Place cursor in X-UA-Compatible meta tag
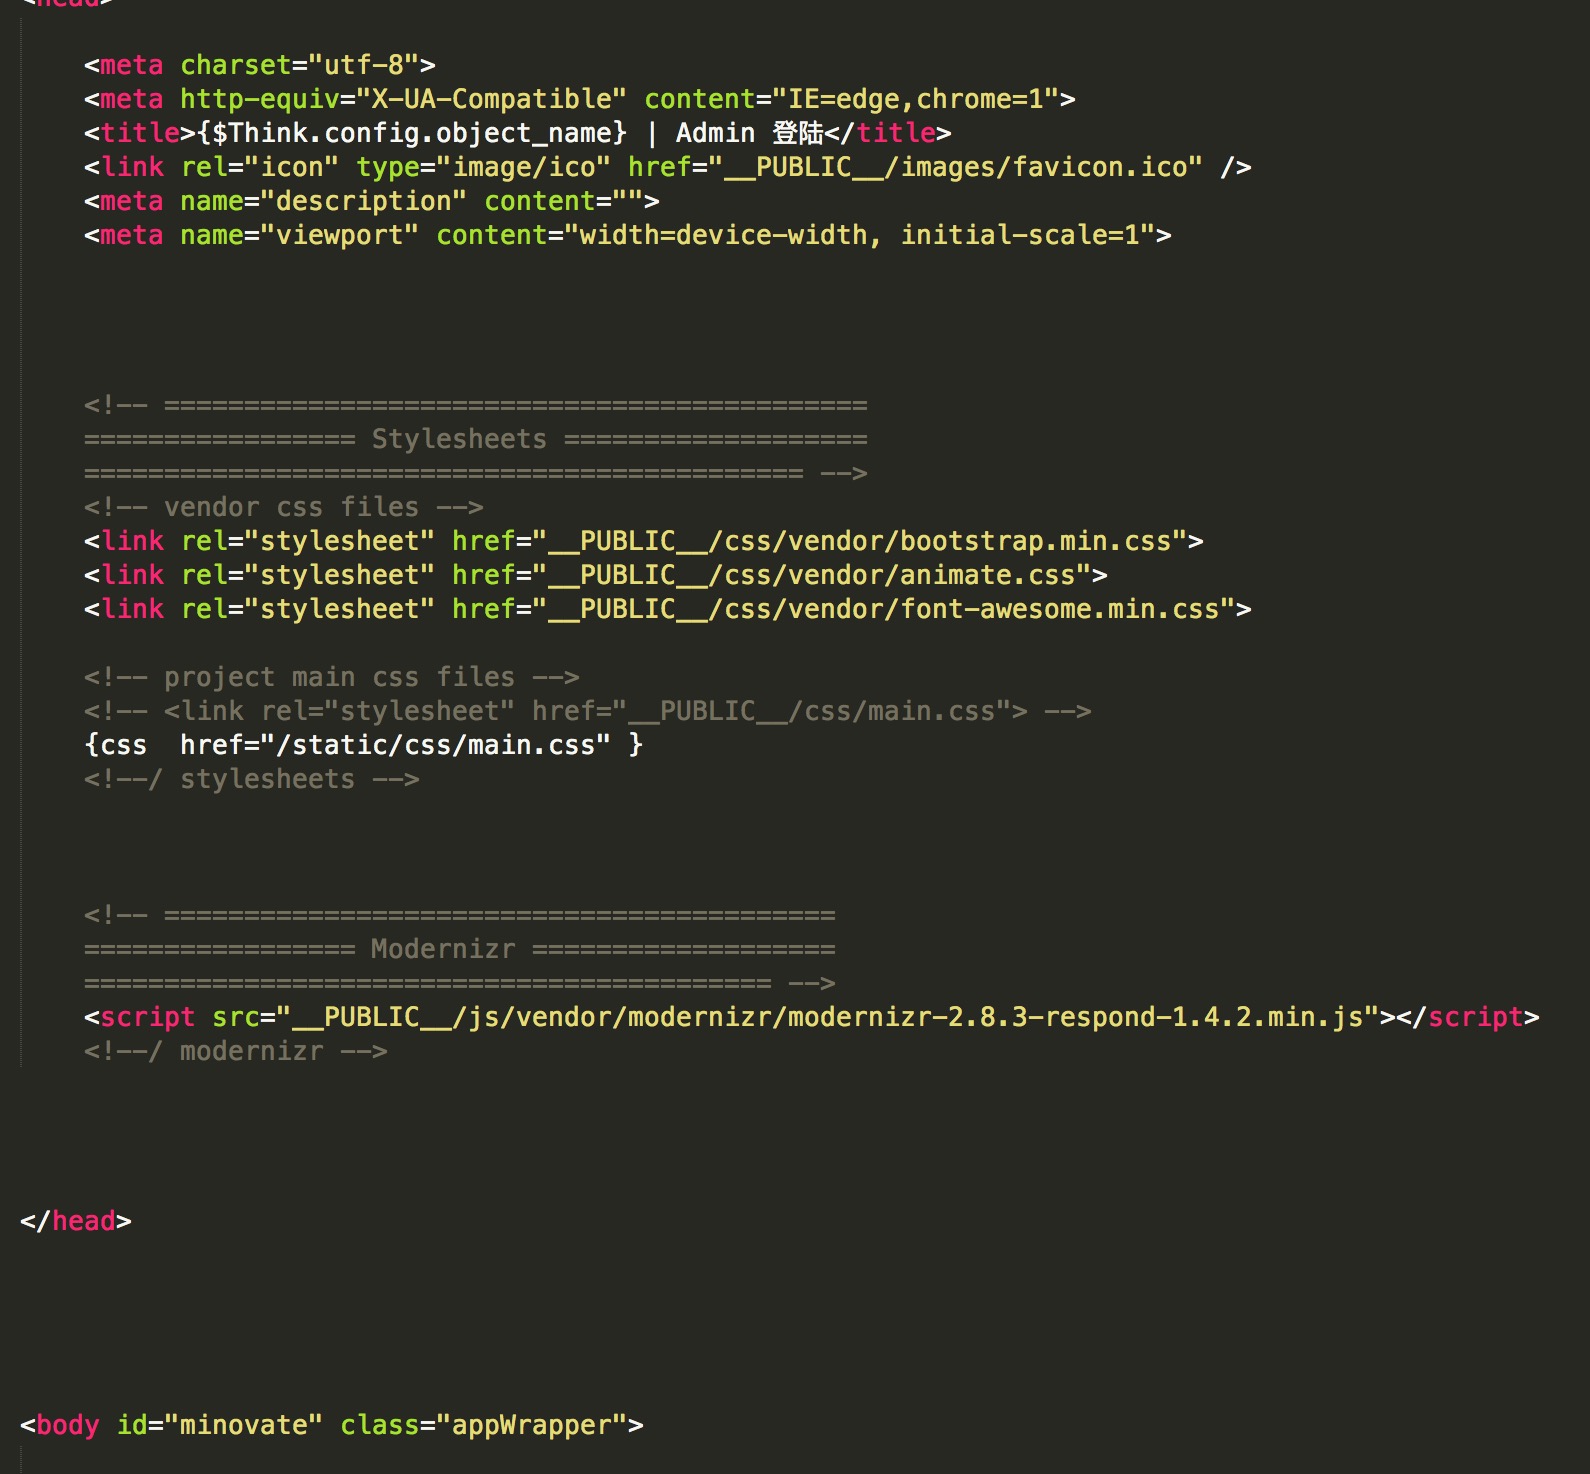The width and height of the screenshot is (1590, 1474). [579, 99]
